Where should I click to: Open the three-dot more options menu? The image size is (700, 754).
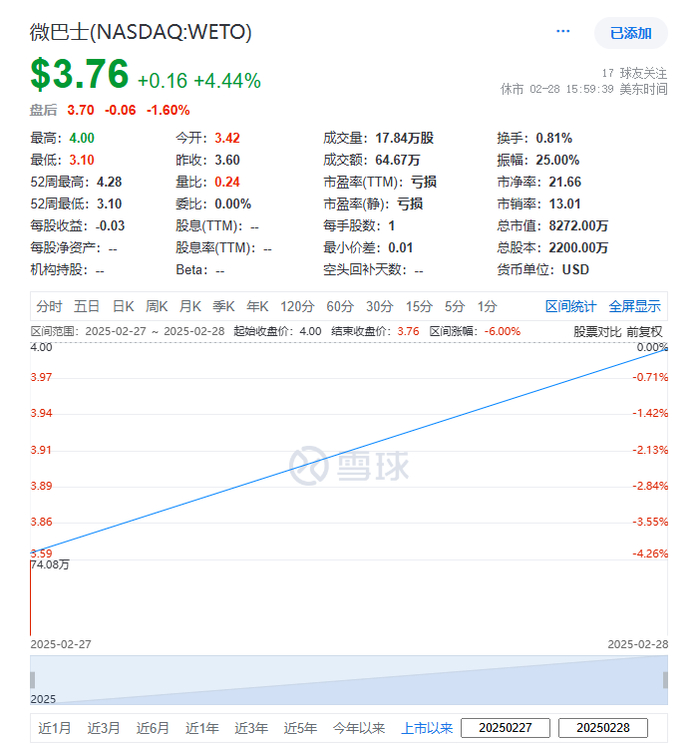pyautogui.click(x=562, y=32)
